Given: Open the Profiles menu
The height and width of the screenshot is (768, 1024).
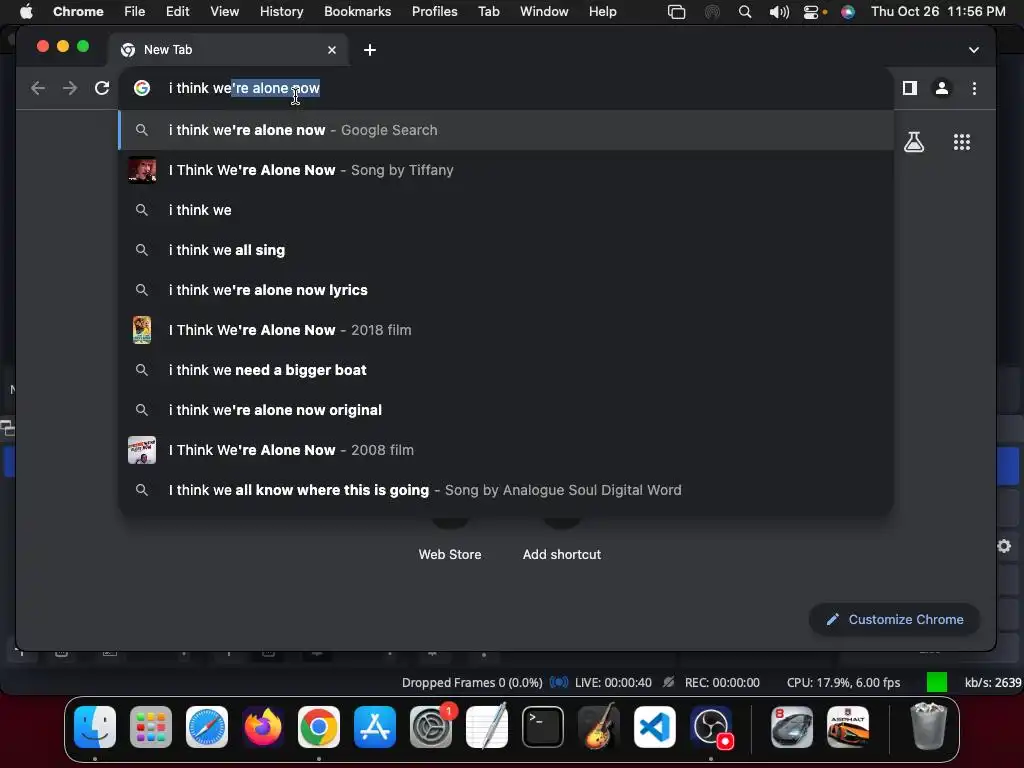Looking at the screenshot, I should 434,11.
